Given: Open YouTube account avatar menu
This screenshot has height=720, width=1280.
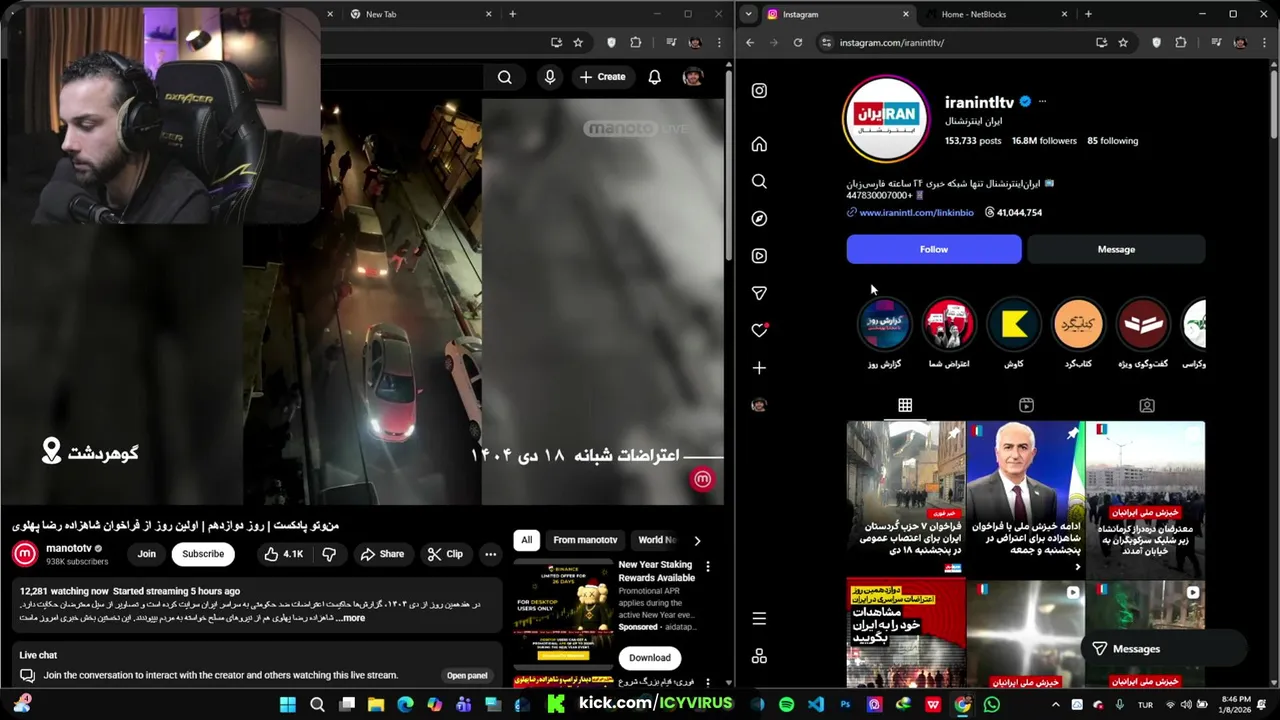Looking at the screenshot, I should (x=692, y=77).
